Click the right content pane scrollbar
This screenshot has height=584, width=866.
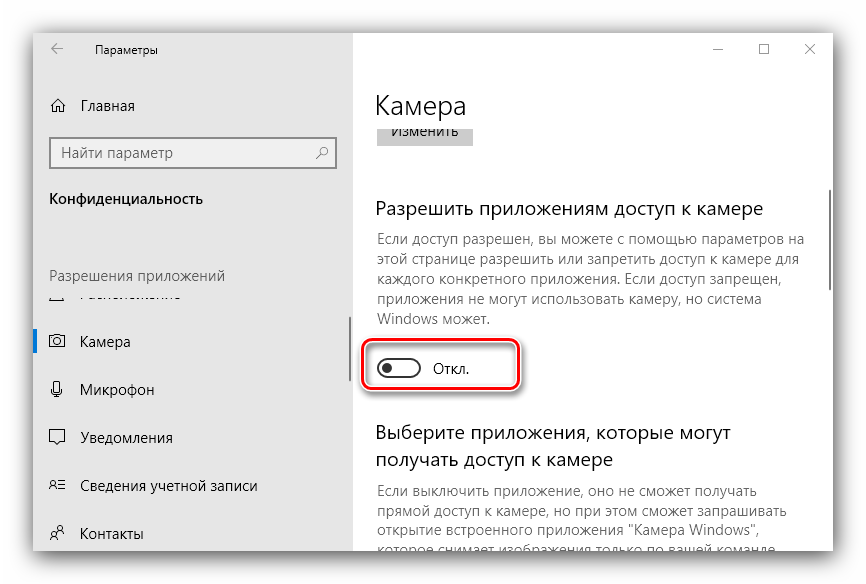click(829, 240)
